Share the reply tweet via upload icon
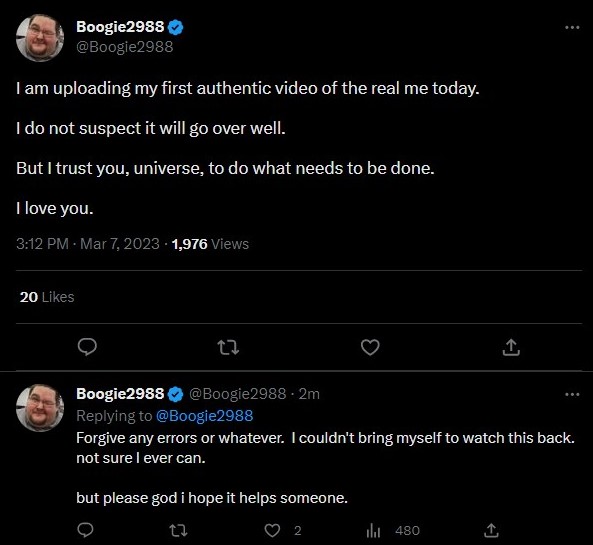Viewport: 593px width, 545px height. pos(491,530)
